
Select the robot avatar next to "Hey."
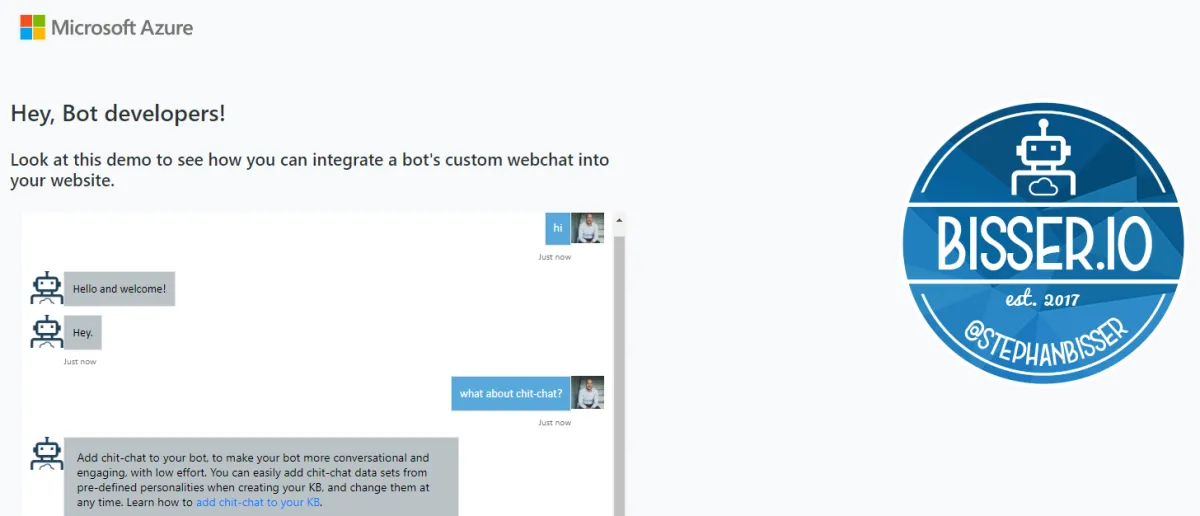(46, 332)
